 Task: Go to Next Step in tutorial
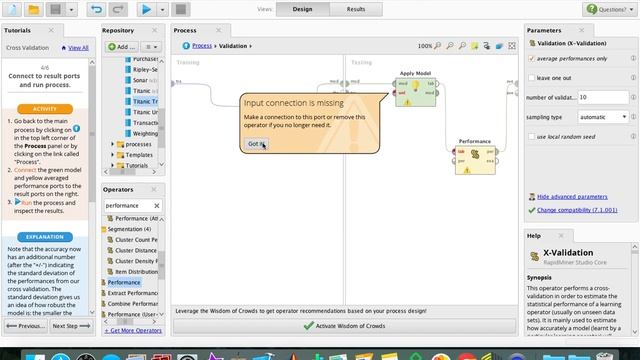click(71, 326)
